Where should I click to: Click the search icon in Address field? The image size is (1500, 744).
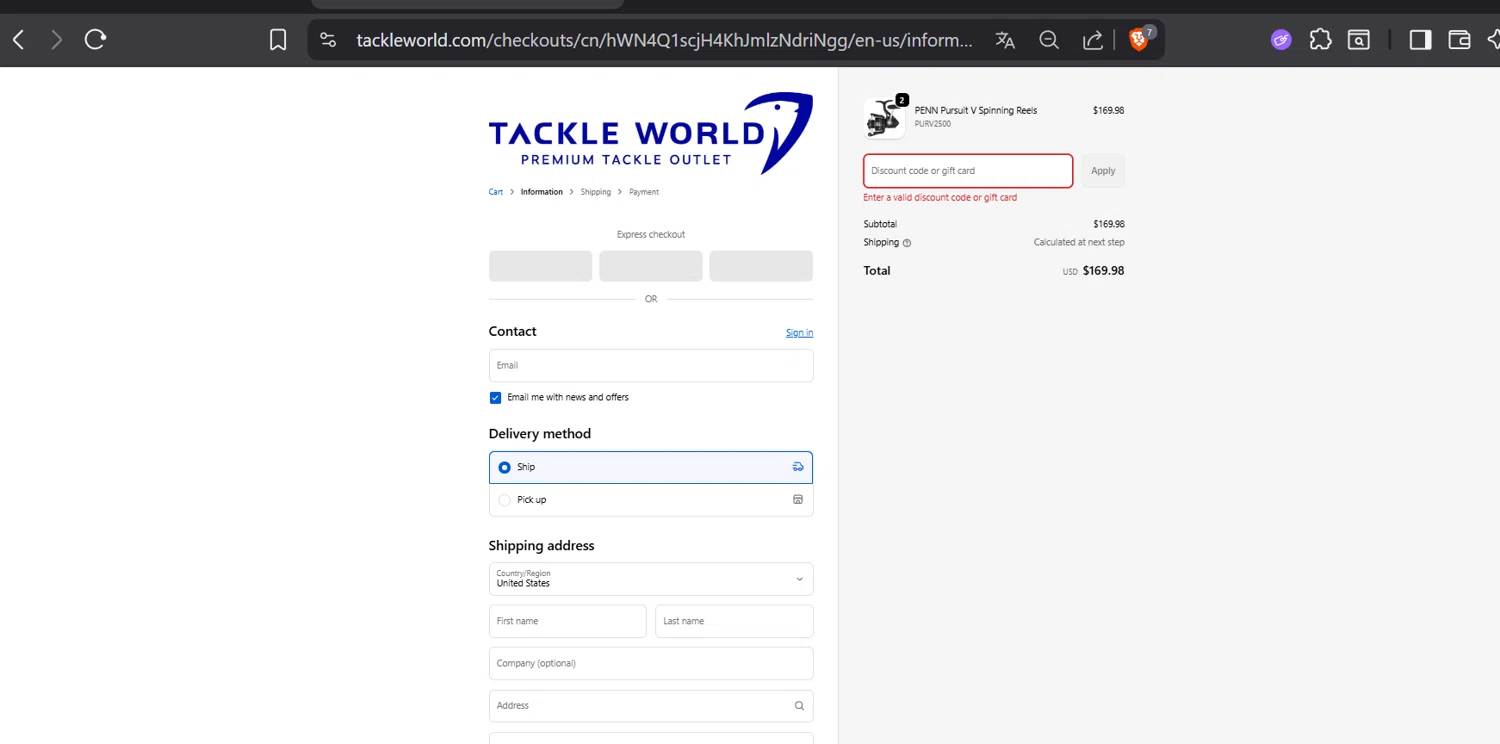point(799,706)
